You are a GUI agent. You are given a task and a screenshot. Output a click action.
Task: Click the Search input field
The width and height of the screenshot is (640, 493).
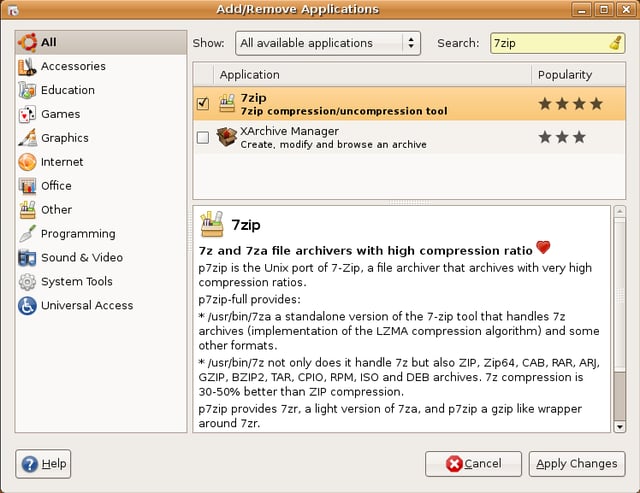[558, 43]
